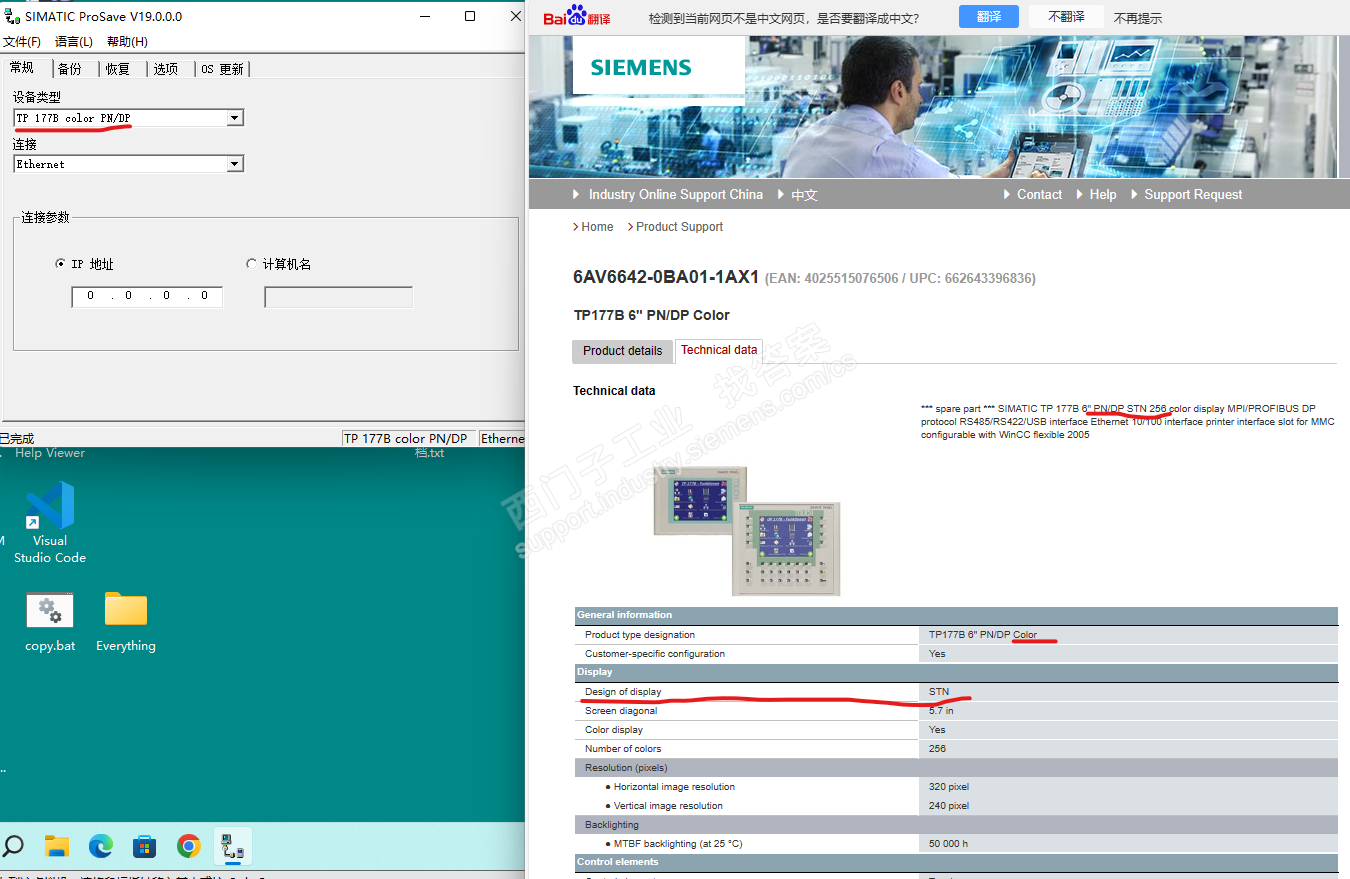Switch to the 常规 tab
Screen dimensions: 1350x879
click(22, 67)
